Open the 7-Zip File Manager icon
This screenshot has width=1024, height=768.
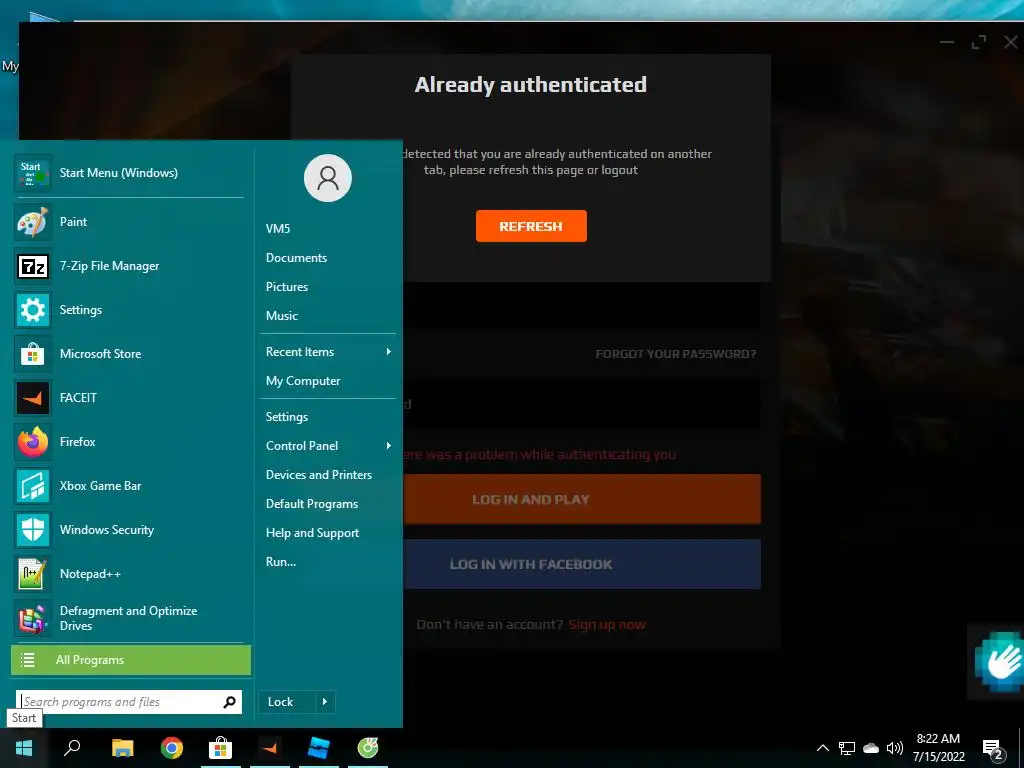point(32,266)
